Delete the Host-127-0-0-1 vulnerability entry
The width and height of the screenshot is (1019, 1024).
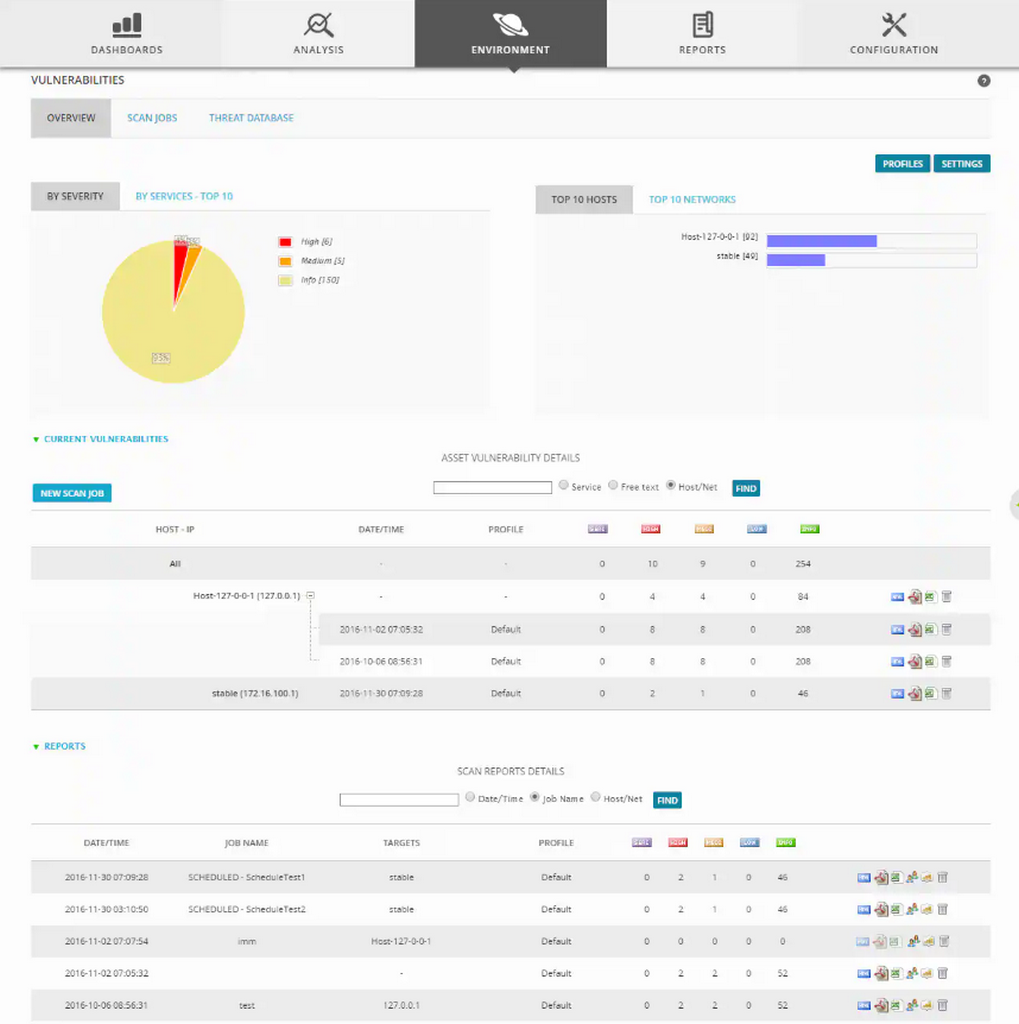pyautogui.click(x=946, y=597)
